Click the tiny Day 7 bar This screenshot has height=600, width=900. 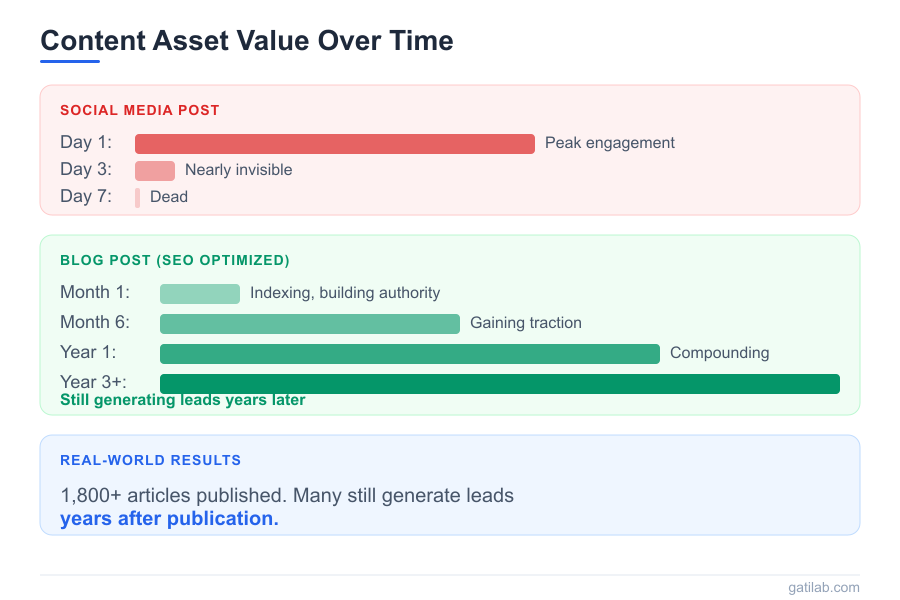[x=137, y=197]
